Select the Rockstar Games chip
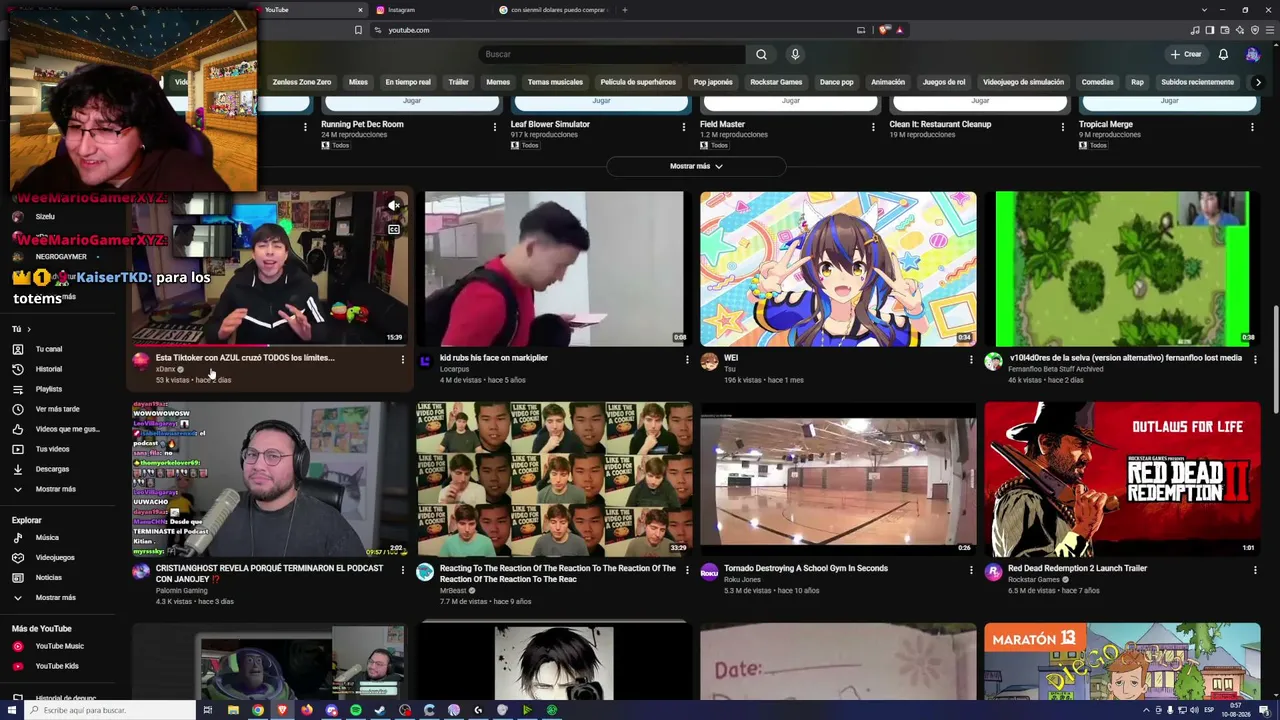 [776, 82]
